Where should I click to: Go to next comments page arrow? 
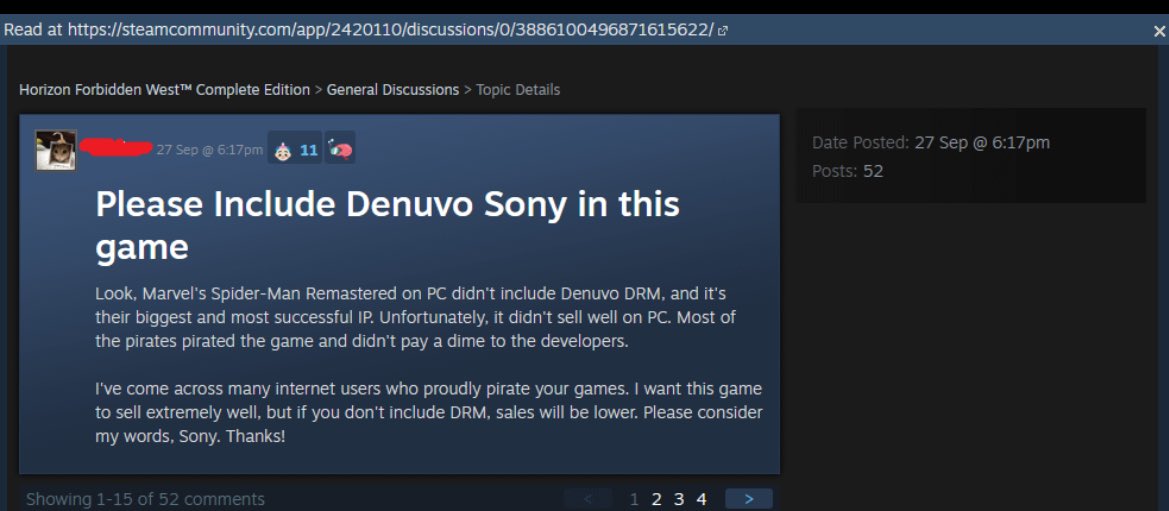pyautogui.click(x=749, y=498)
